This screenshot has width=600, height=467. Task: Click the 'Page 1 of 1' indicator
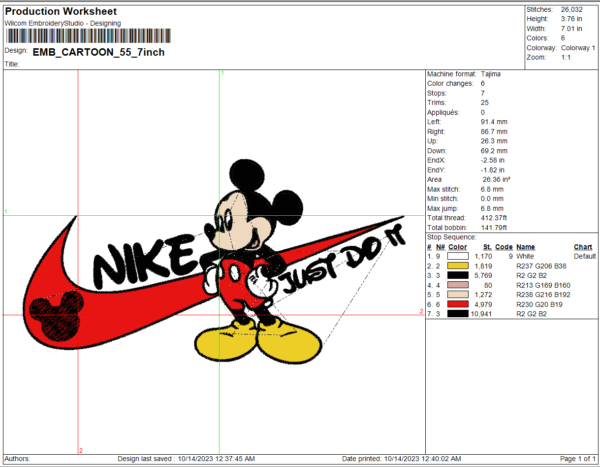coord(578,459)
